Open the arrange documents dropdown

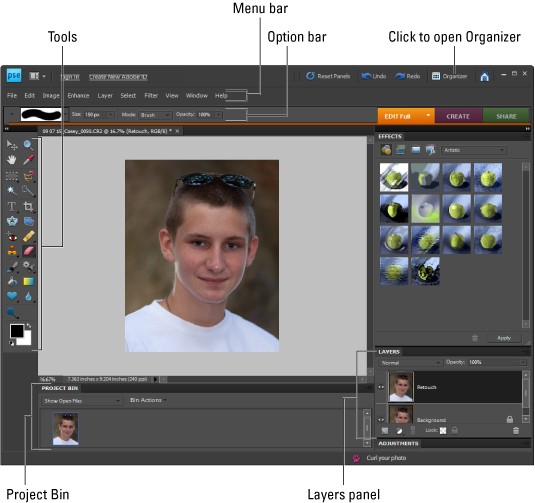(x=37, y=76)
